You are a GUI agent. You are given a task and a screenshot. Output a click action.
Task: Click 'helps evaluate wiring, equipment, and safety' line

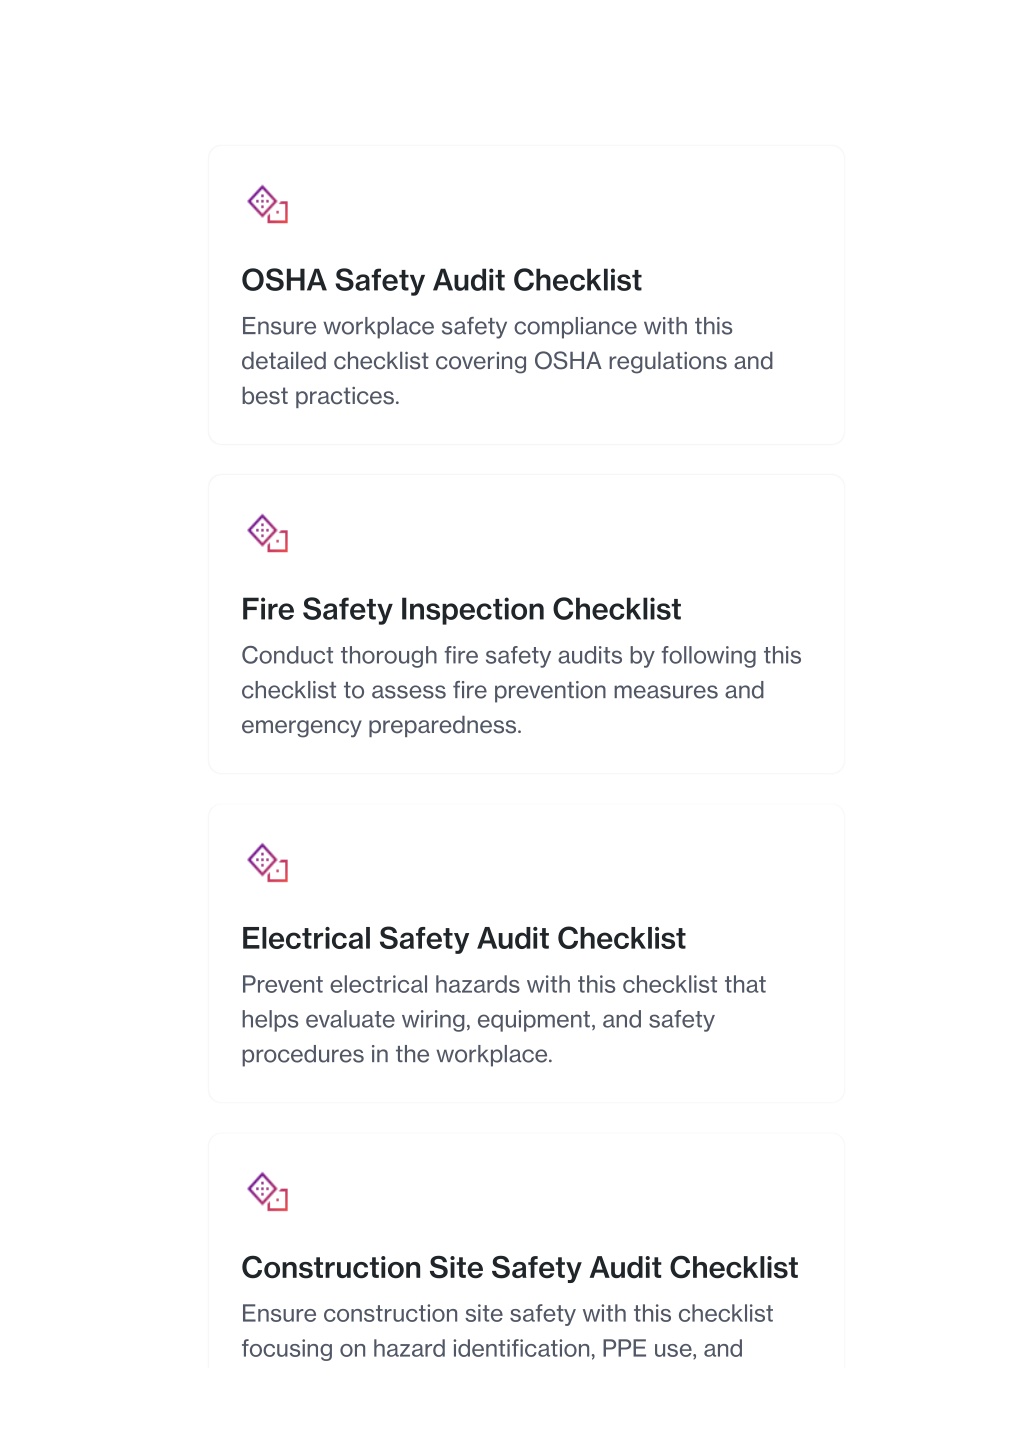click(x=478, y=1019)
